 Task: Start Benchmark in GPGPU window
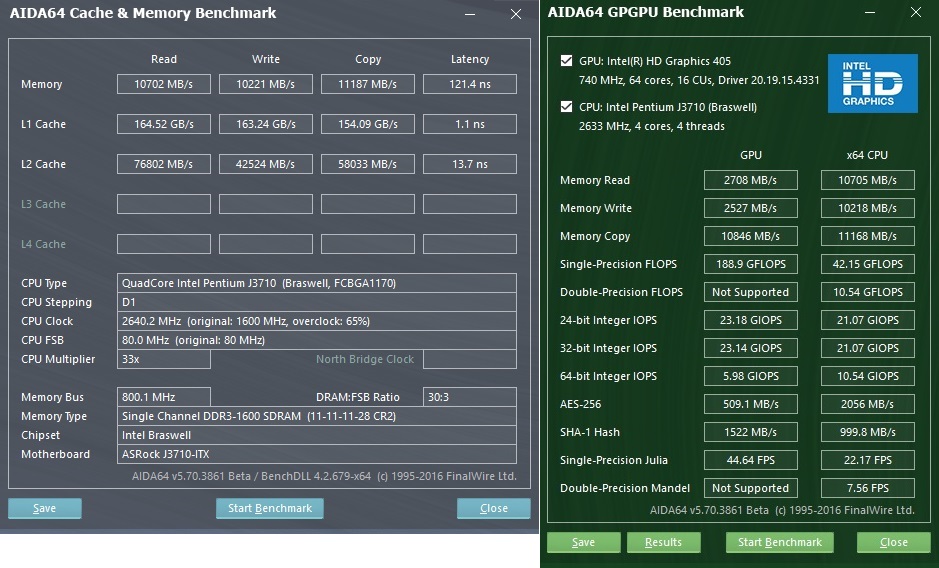pos(780,542)
